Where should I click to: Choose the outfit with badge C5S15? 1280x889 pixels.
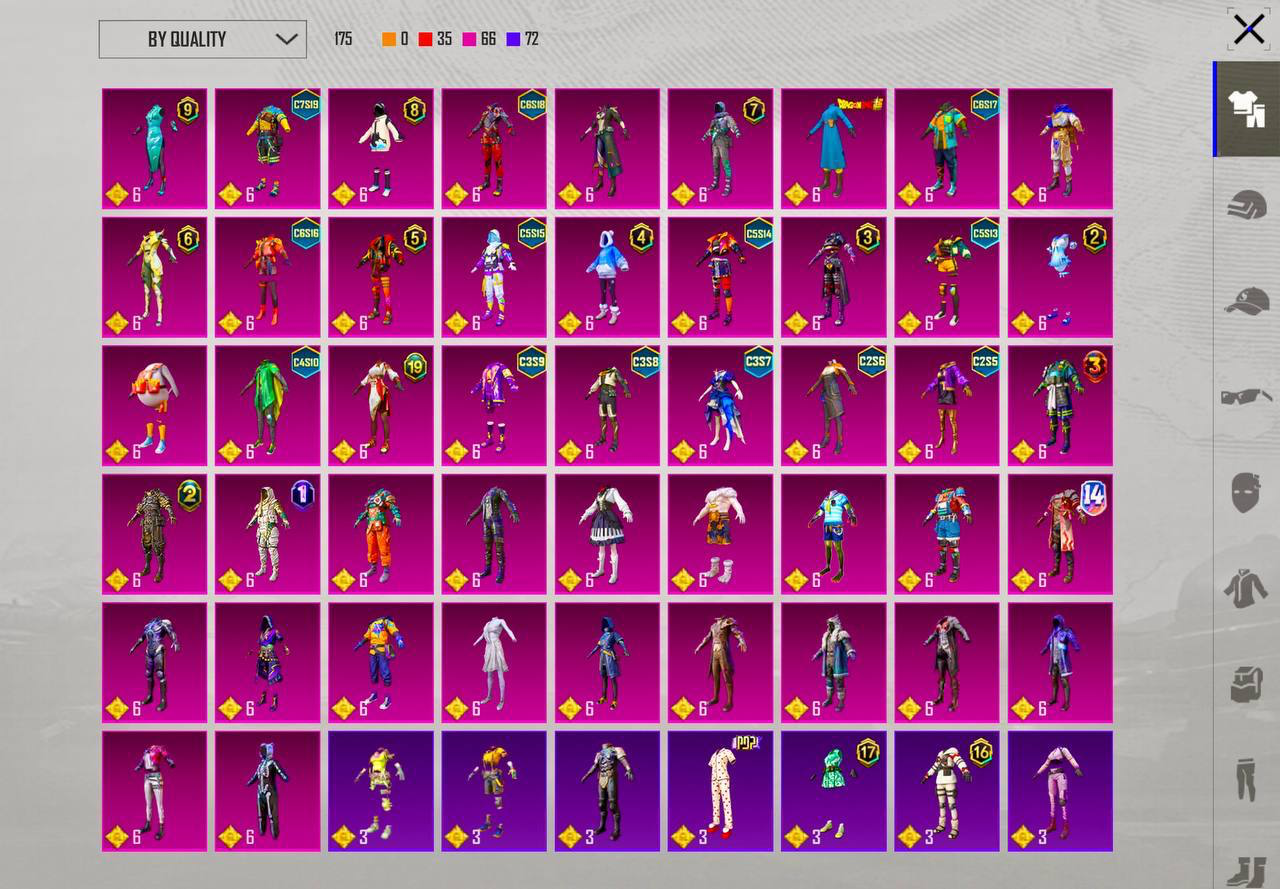[x=494, y=277]
